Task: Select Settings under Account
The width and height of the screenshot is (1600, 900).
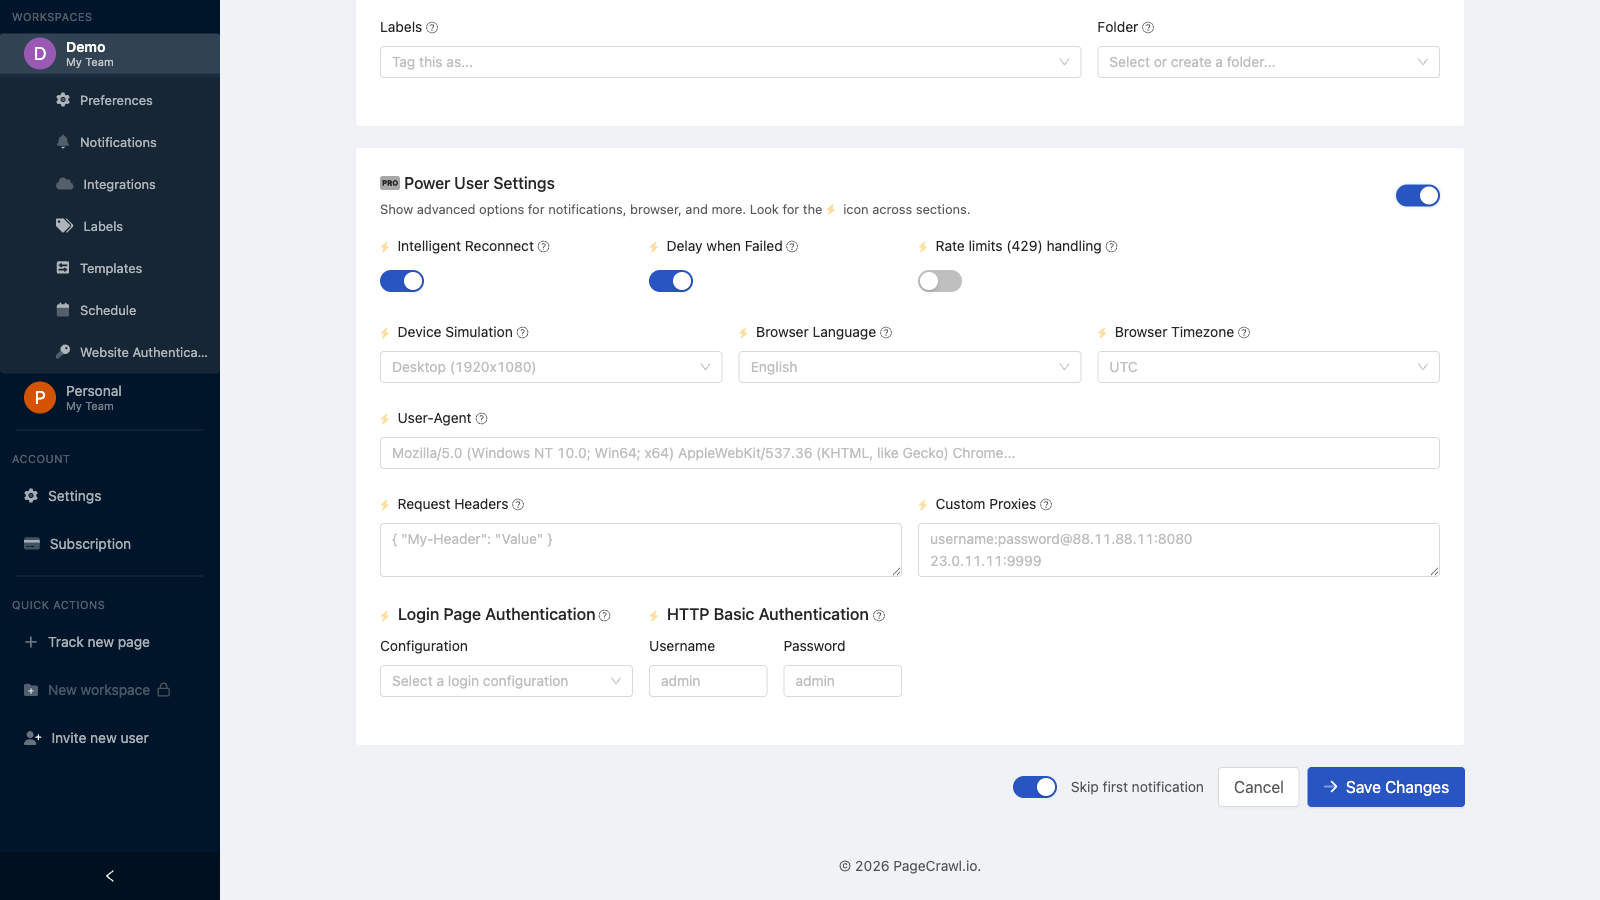Action: pyautogui.click(x=75, y=496)
